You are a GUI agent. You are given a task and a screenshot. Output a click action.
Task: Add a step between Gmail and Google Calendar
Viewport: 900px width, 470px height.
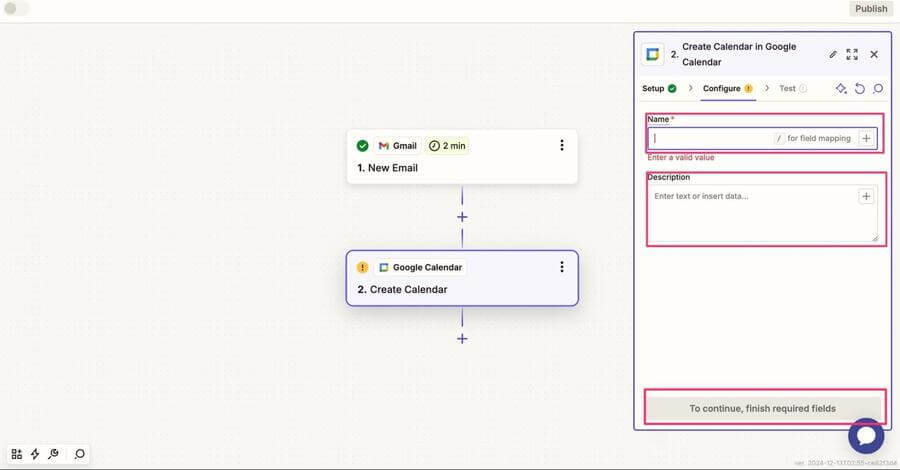tap(462, 217)
